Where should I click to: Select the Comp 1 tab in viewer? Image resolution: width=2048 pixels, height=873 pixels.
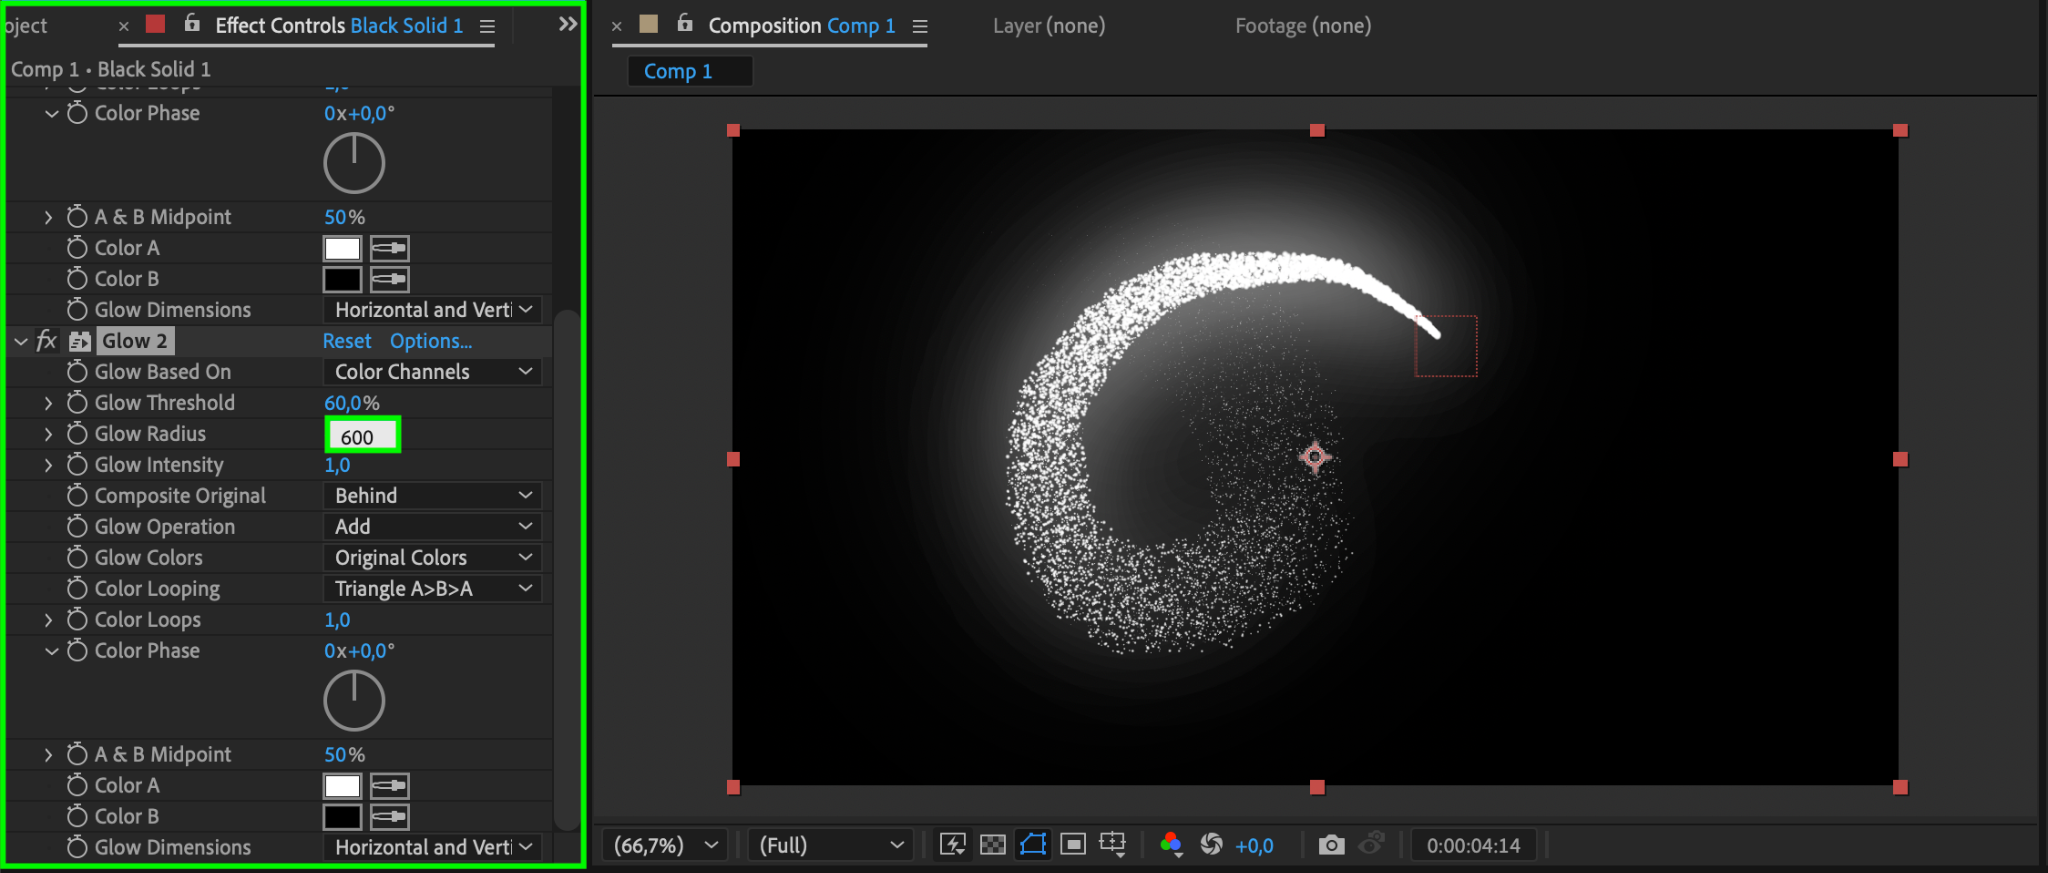click(678, 71)
